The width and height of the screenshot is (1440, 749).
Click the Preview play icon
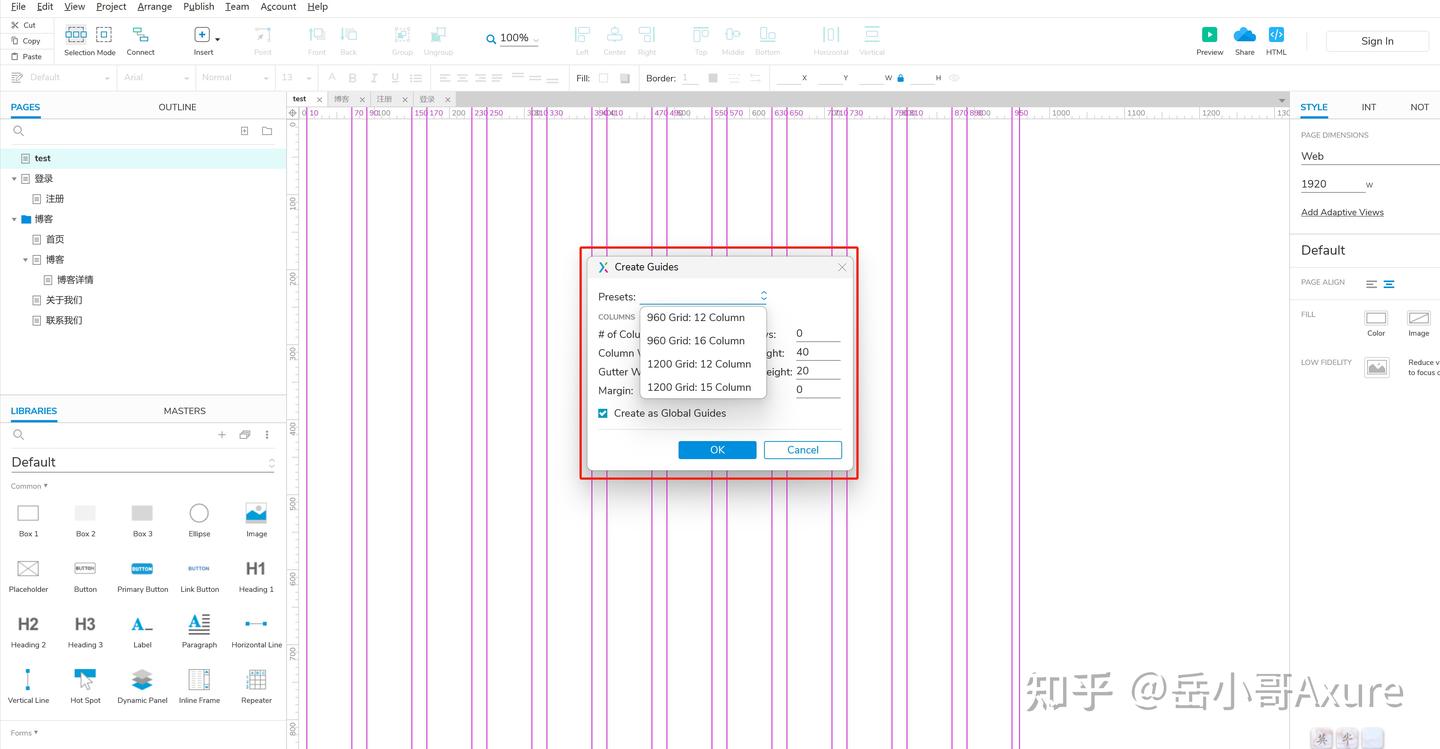pyautogui.click(x=1209, y=34)
